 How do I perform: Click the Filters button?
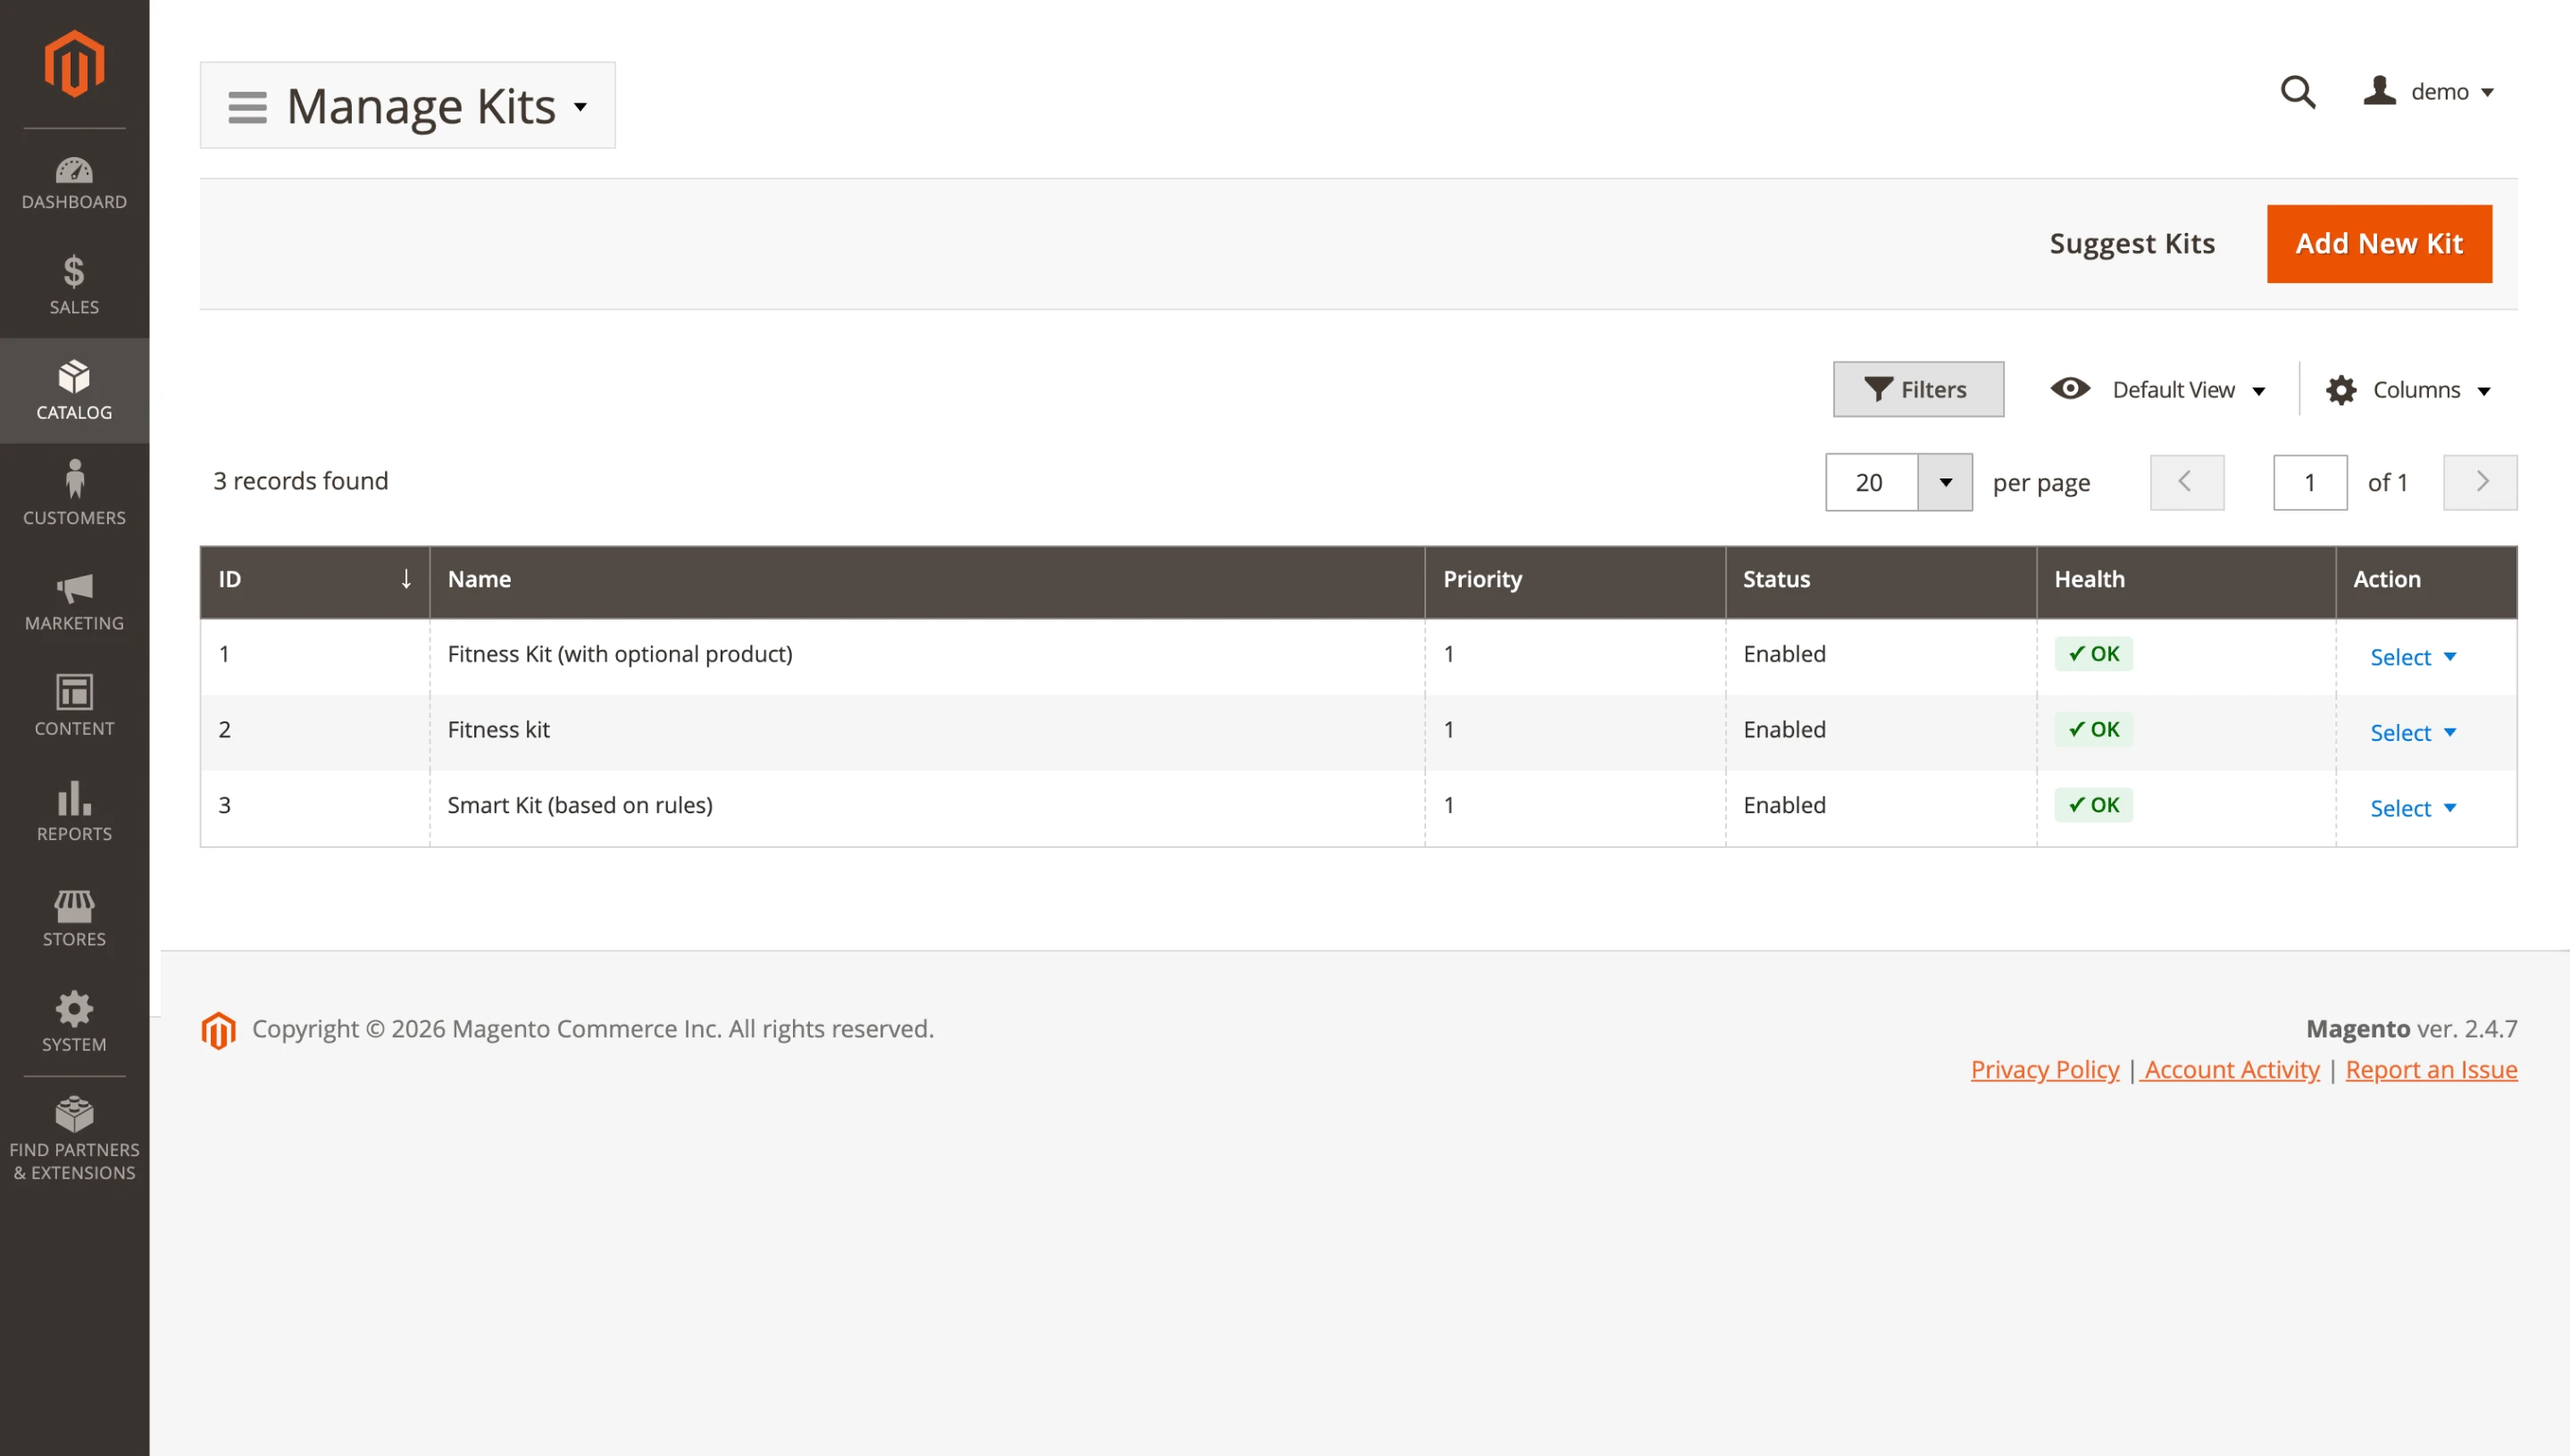tap(1917, 389)
